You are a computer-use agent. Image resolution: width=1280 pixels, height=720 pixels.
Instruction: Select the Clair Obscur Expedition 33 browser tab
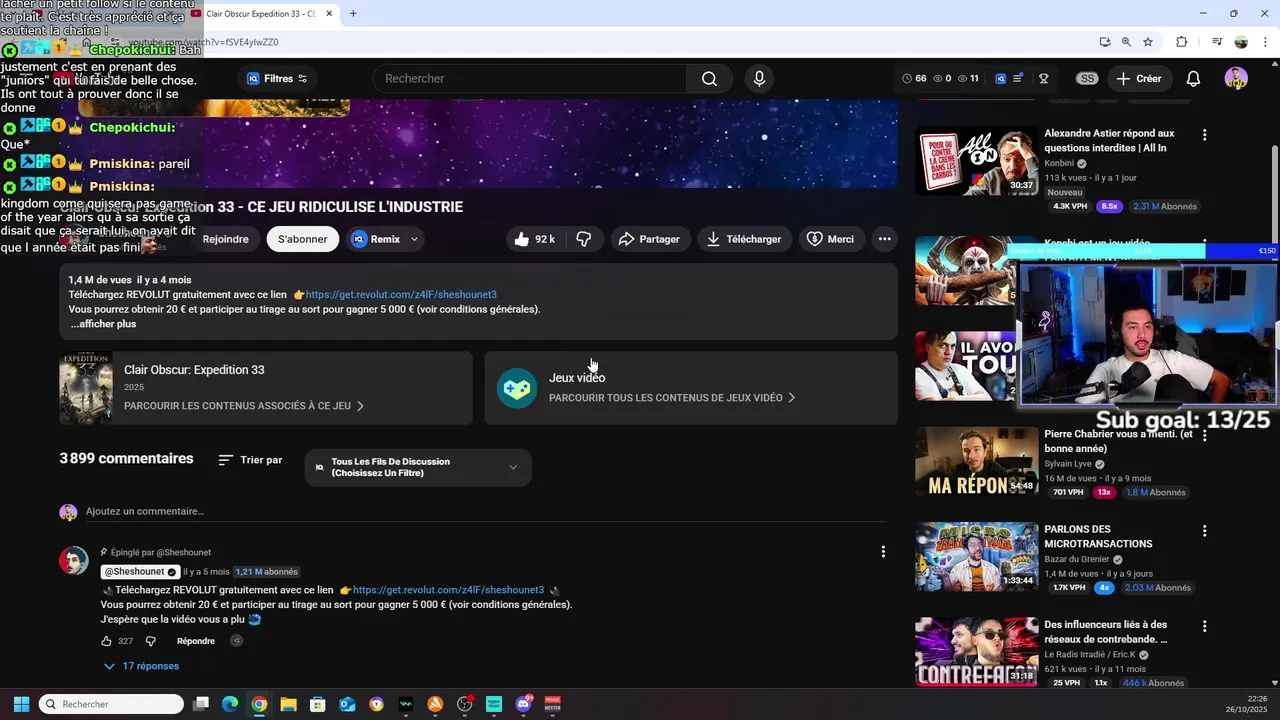point(262,13)
